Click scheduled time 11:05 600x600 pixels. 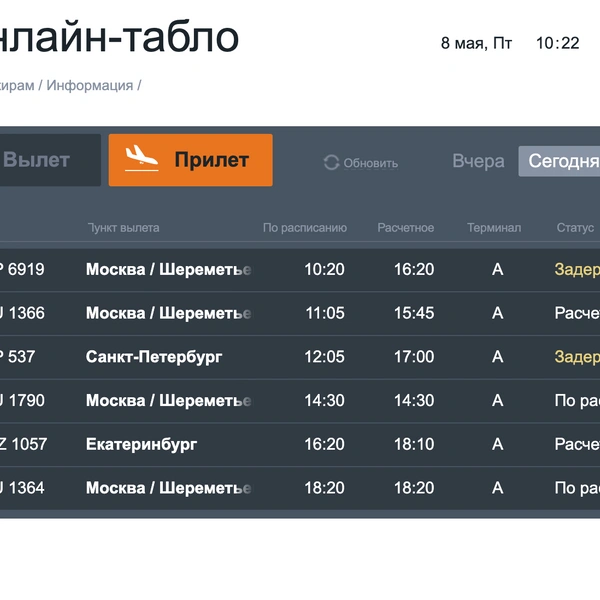tap(325, 313)
